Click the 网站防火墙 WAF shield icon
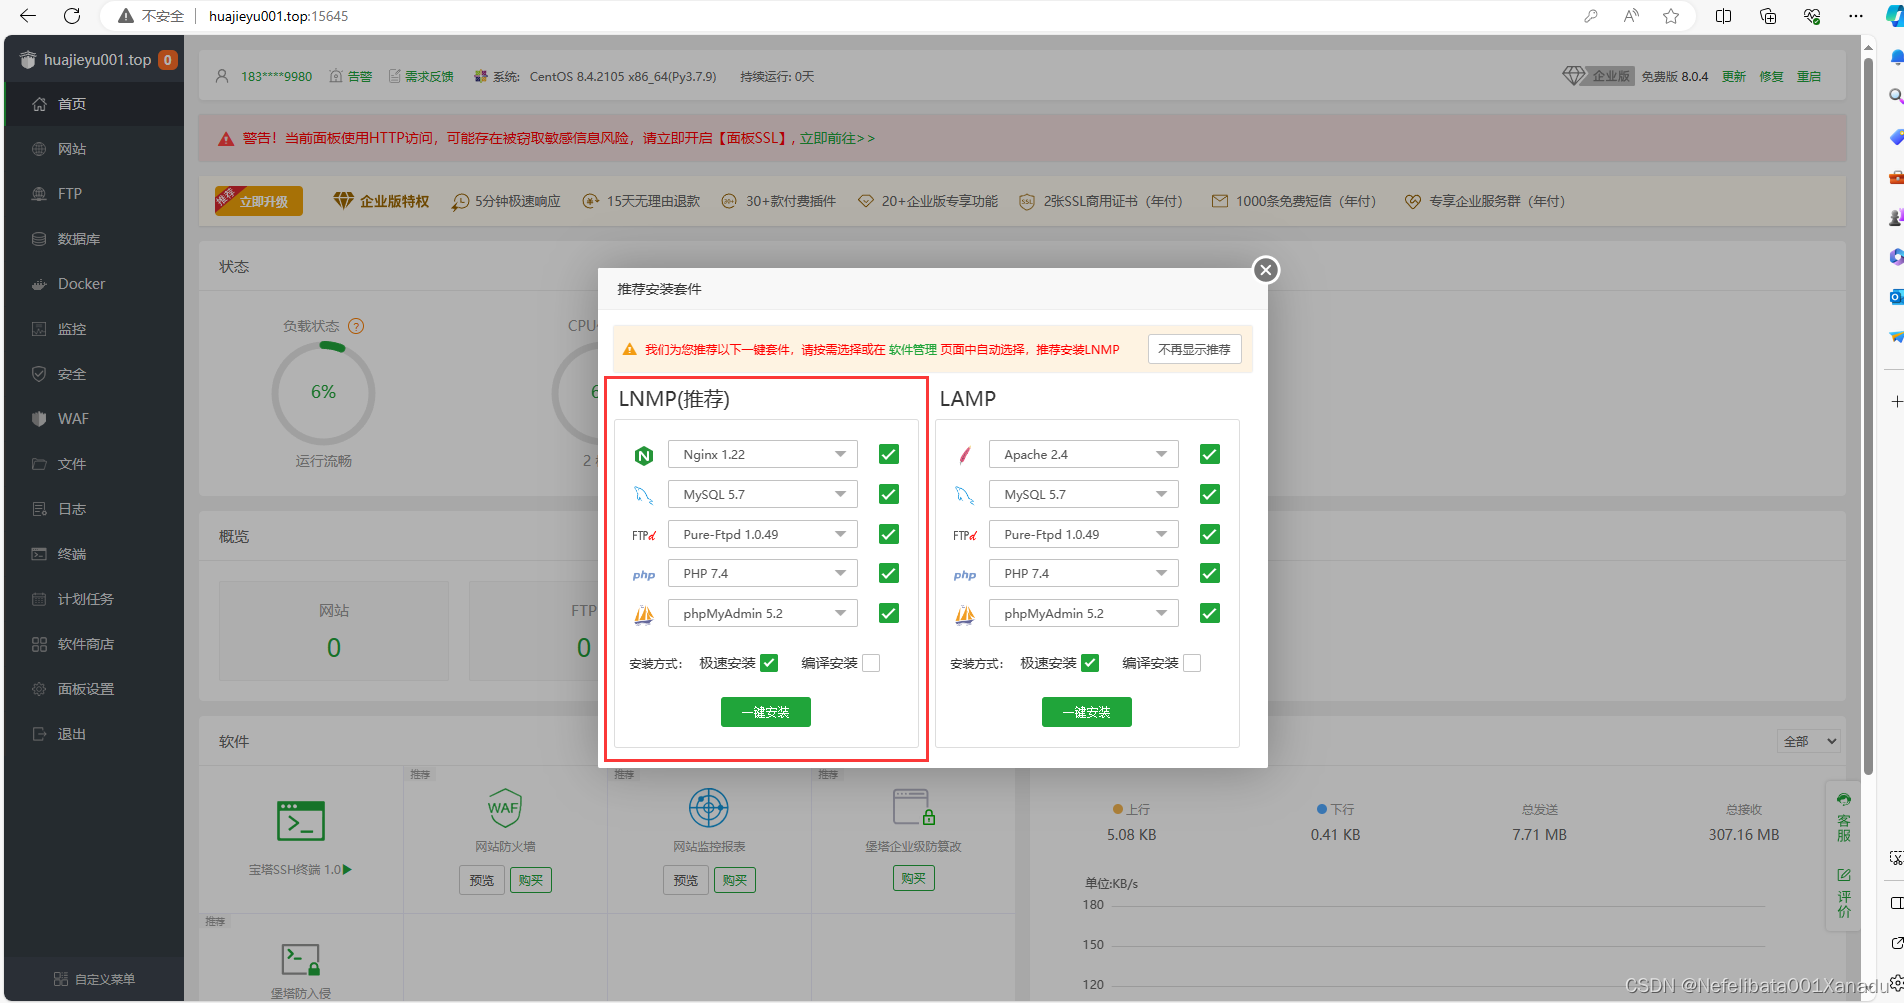 tap(504, 808)
